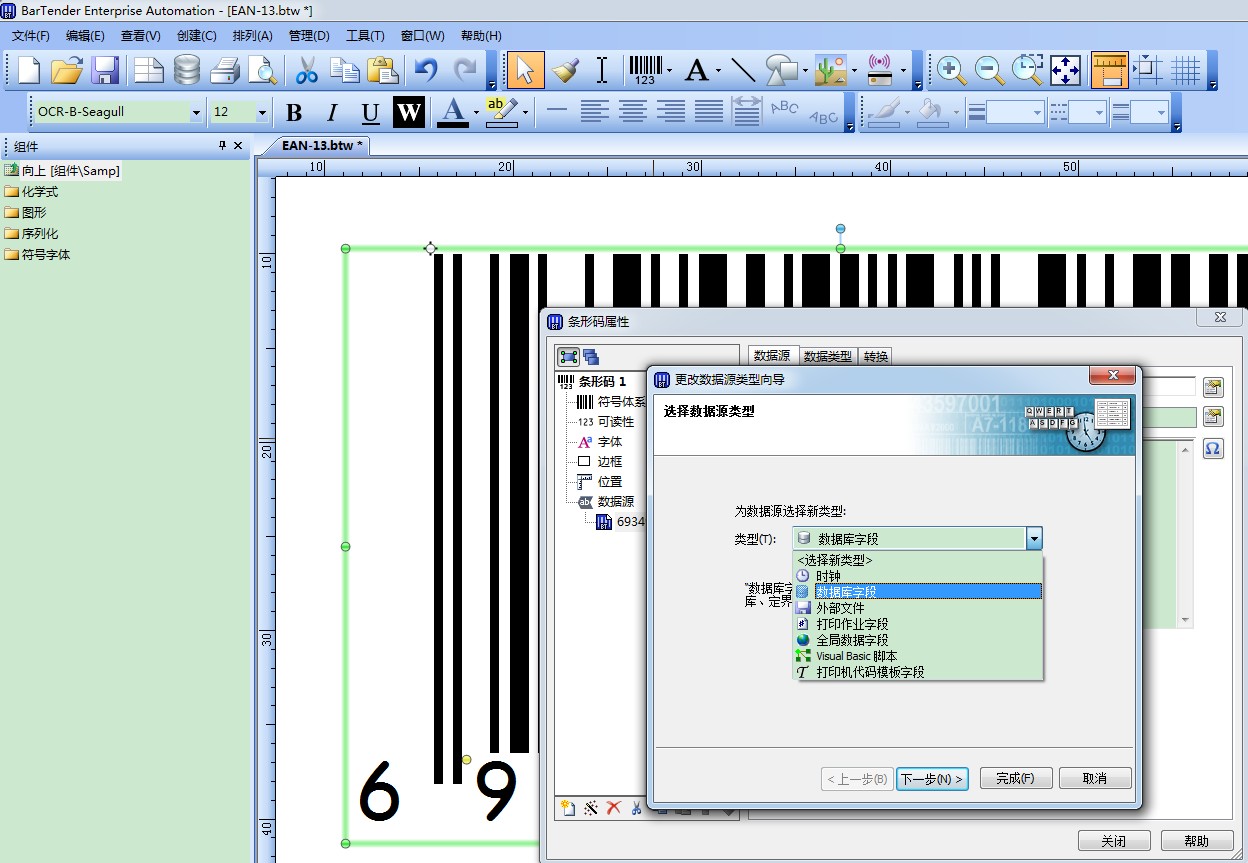Save the document with floppy icon
This screenshot has height=863, width=1248.
click(x=105, y=71)
